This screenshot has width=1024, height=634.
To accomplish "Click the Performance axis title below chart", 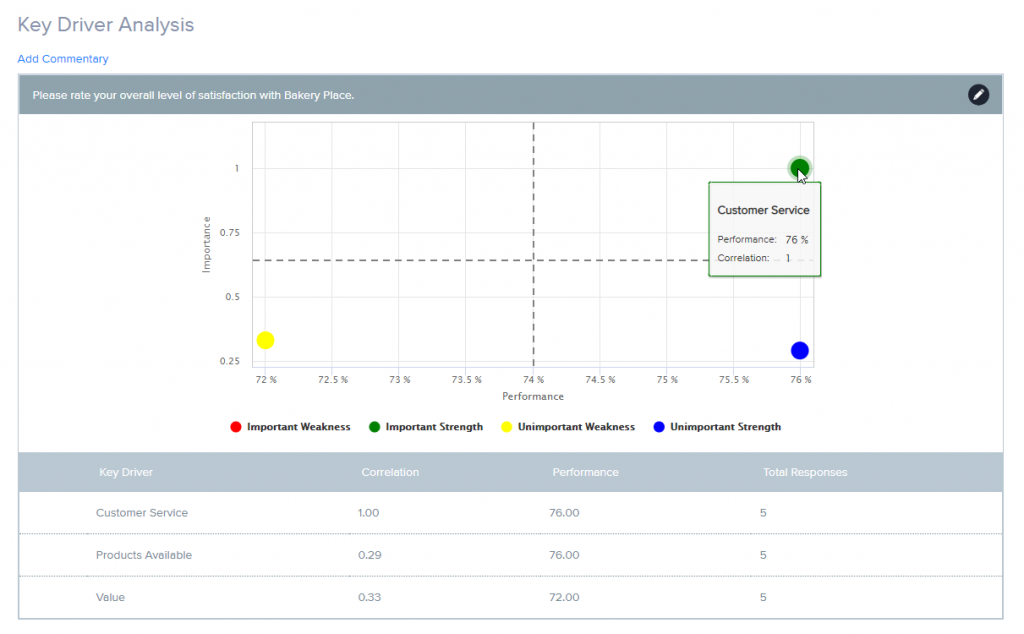I will tap(533, 397).
